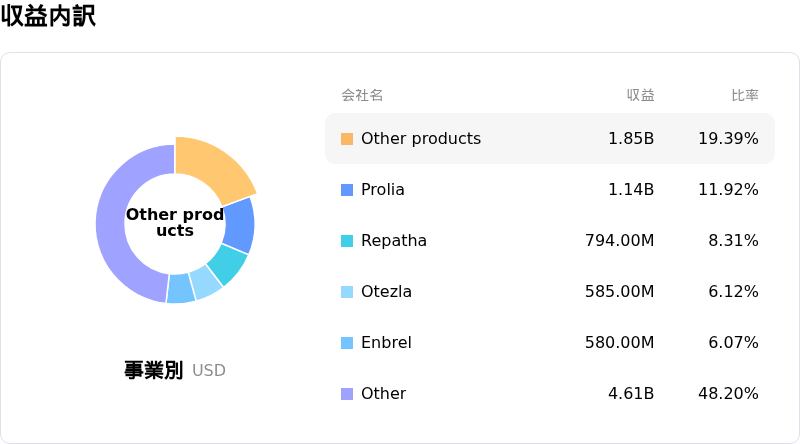800x444 pixels.
Task: Click the purple Other legend swatch
Action: pyautogui.click(x=347, y=394)
